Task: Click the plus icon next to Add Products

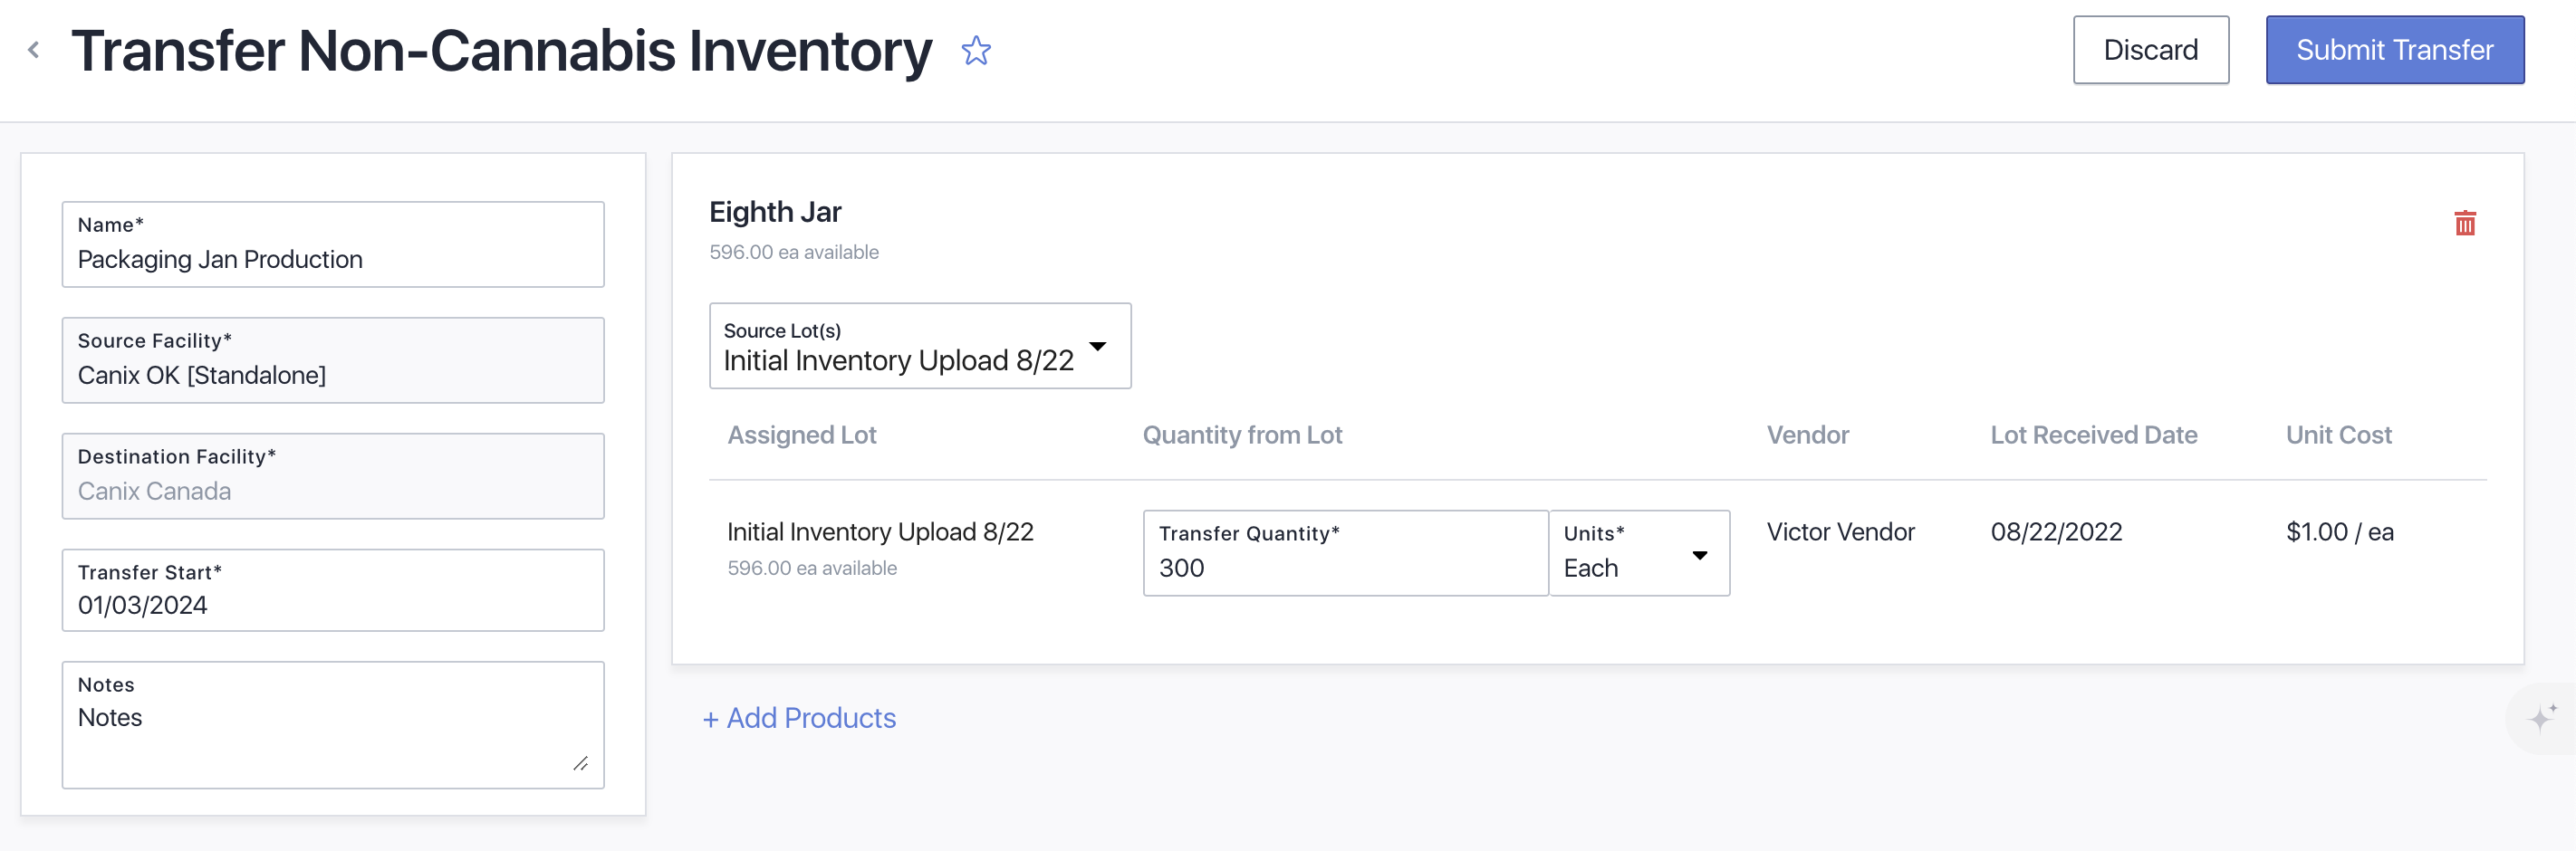Action: tap(710, 720)
